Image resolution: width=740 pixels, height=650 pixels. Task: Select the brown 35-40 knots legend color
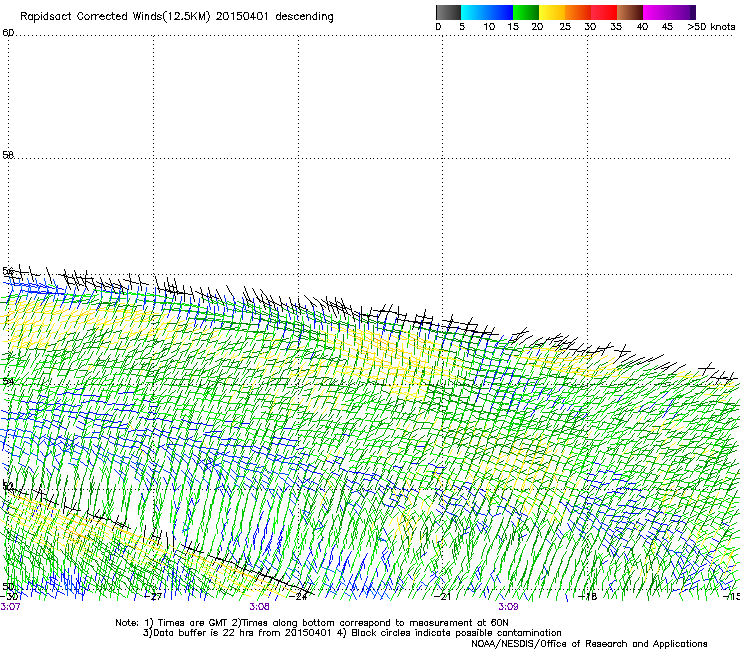click(x=630, y=12)
